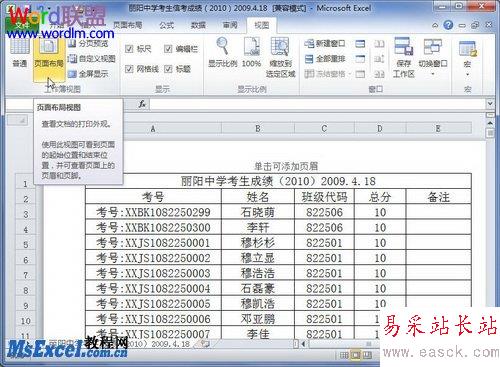
Task: Open the 公式 ribbon tab
Action: click(166, 25)
